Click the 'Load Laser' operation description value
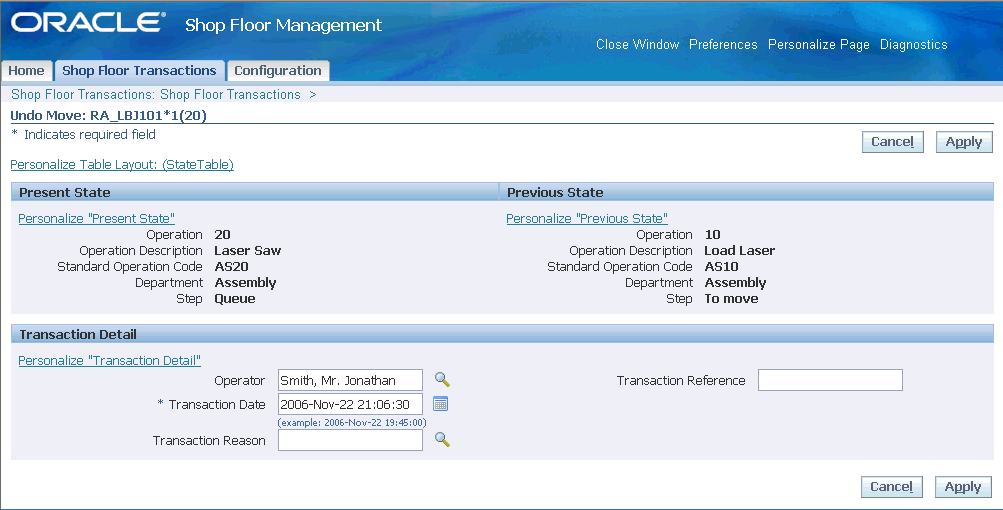Image resolution: width=1003 pixels, height=510 pixels. click(x=739, y=250)
